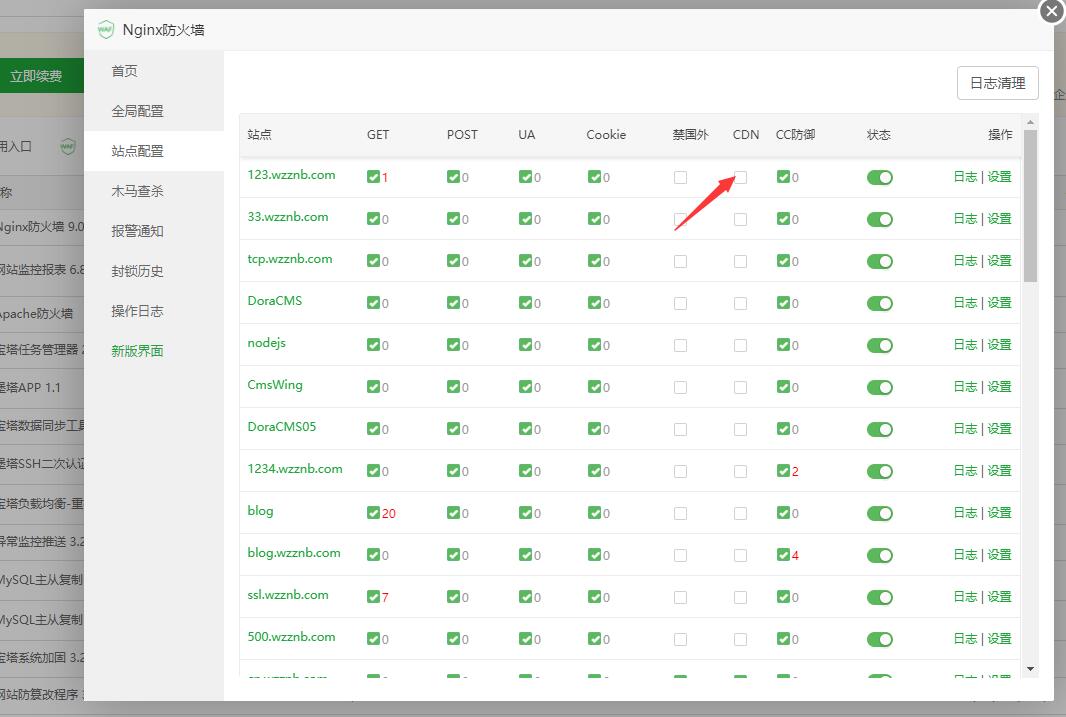Screen dimensions: 1066x717
Task: Toggle status switch for nodejs
Action: click(x=880, y=345)
